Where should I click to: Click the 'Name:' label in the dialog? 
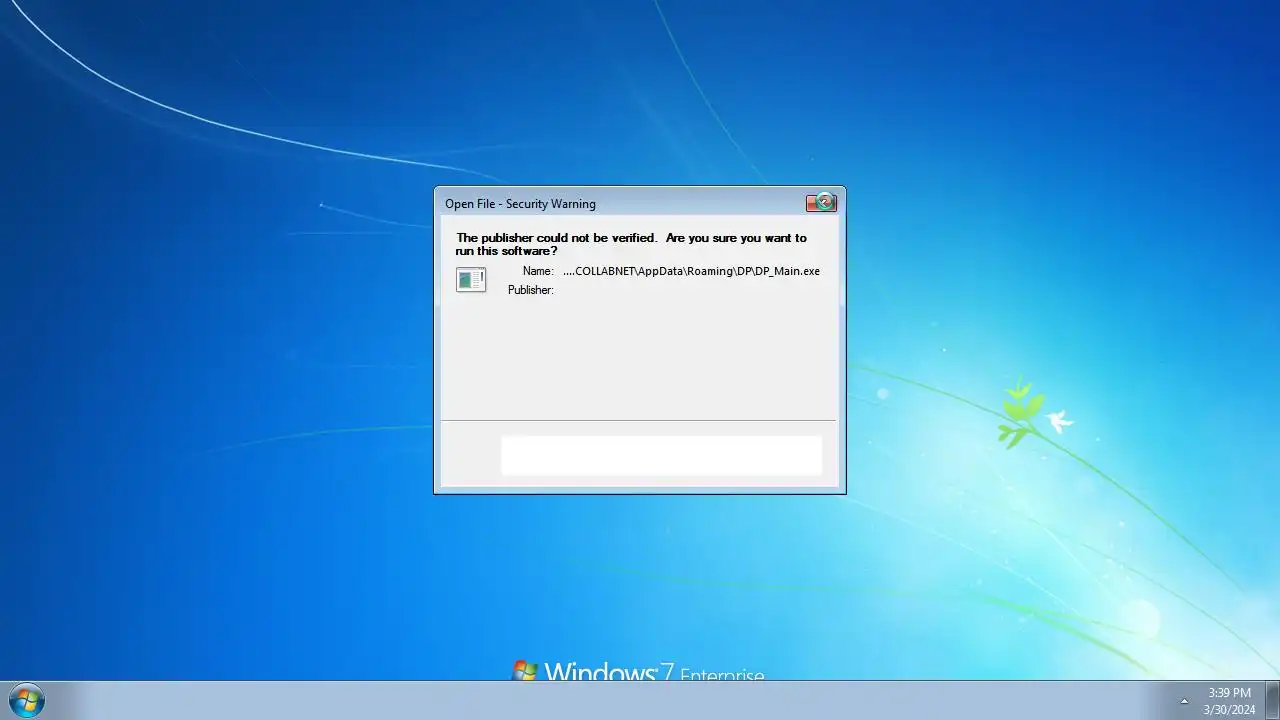click(538, 271)
